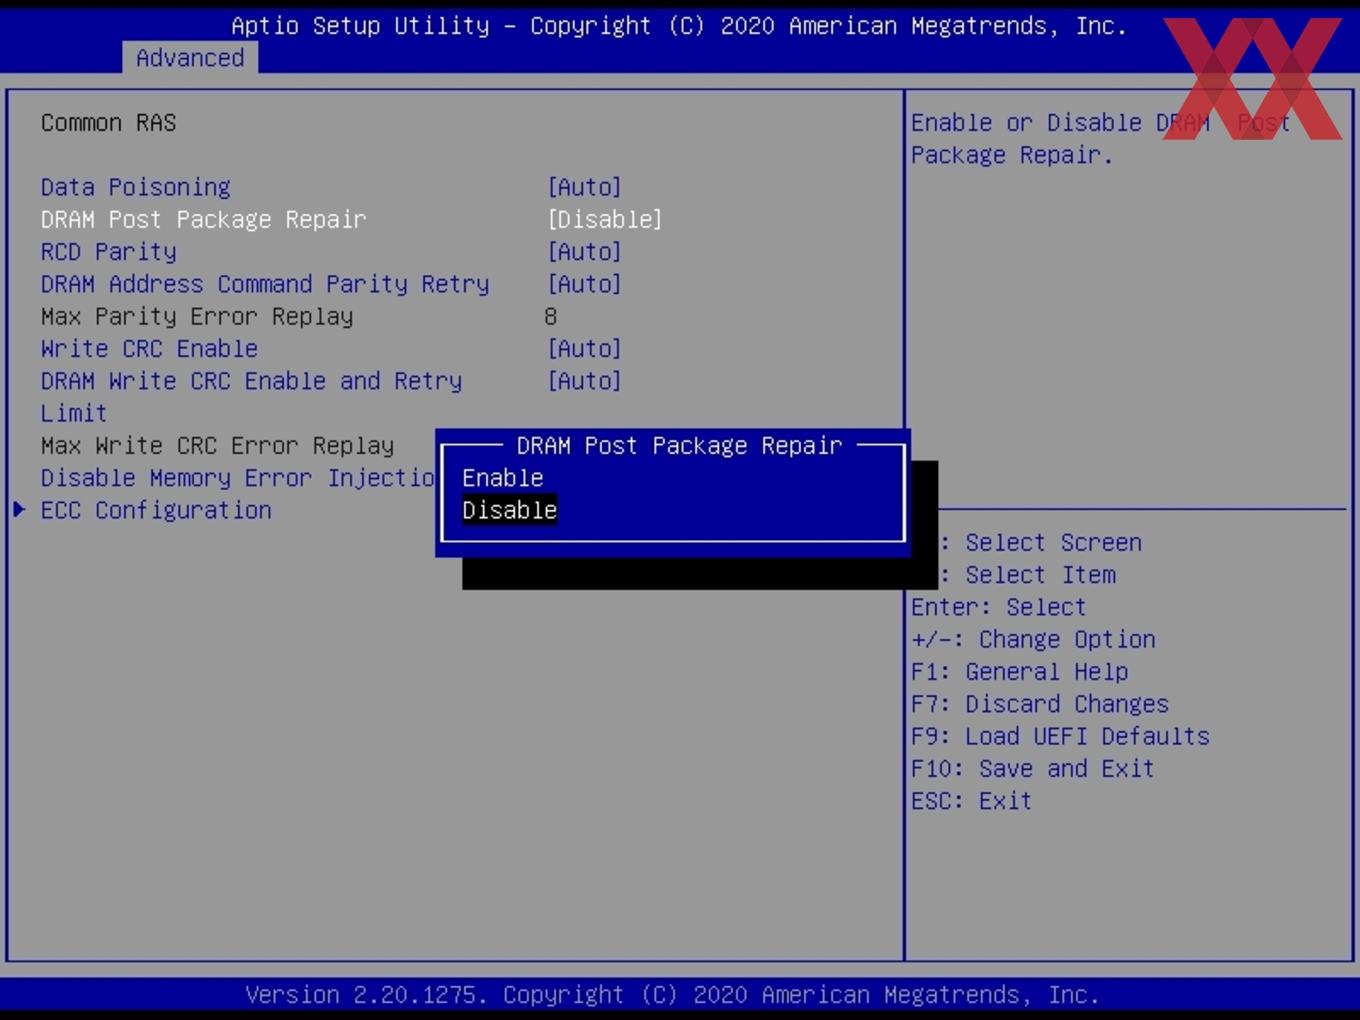Click F9: Load UEFI Defaults hint
1360x1020 pixels.
(x=1060, y=736)
